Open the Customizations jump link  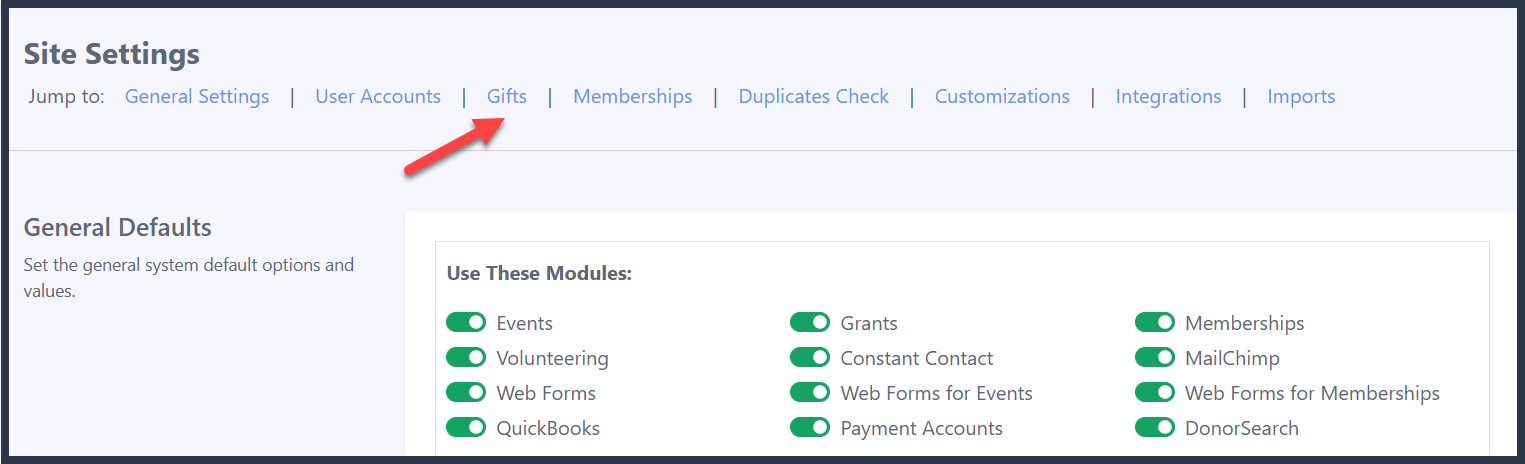point(1002,97)
